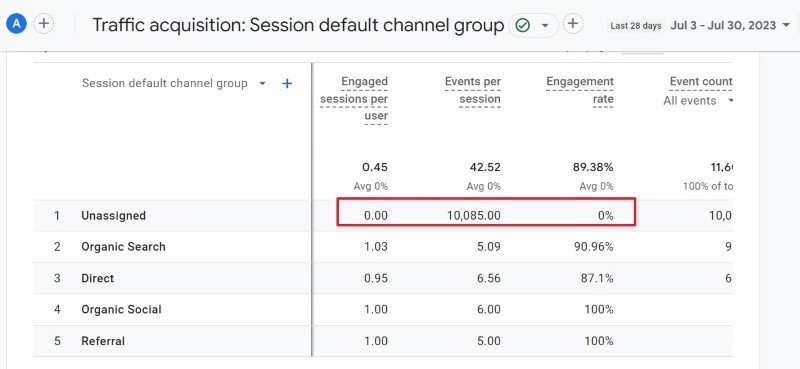The height and width of the screenshot is (369, 800).
Task: Open 'All events' dropdown under Event count
Action: pyautogui.click(x=698, y=101)
